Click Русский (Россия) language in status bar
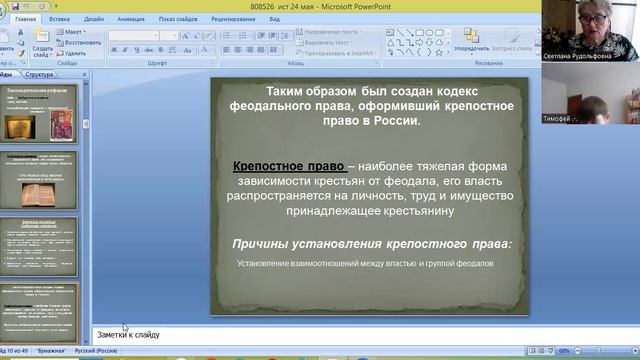Image resolution: width=640 pixels, height=360 pixels. 96,351
